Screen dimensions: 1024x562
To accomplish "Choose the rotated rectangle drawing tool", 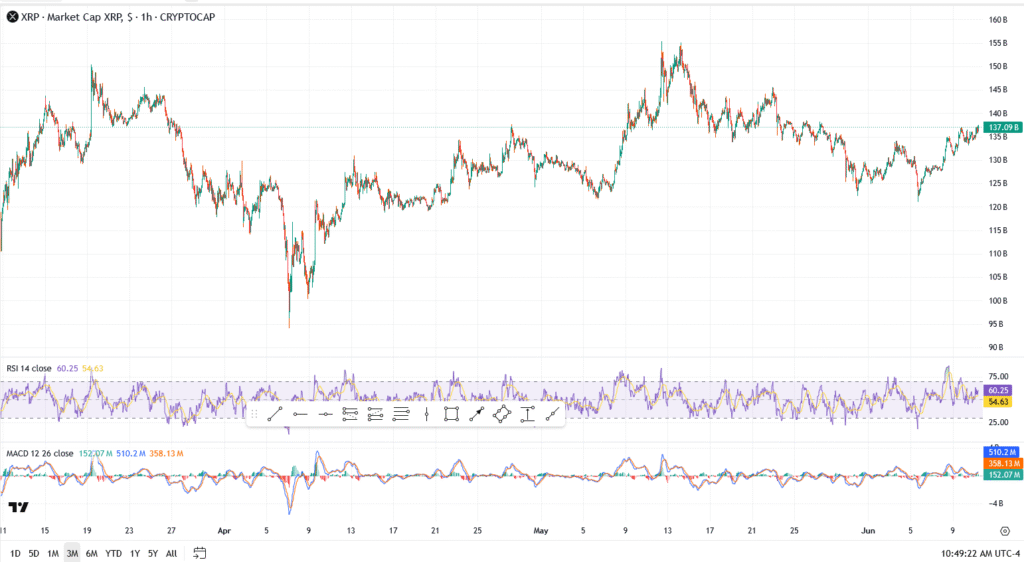I will point(502,414).
